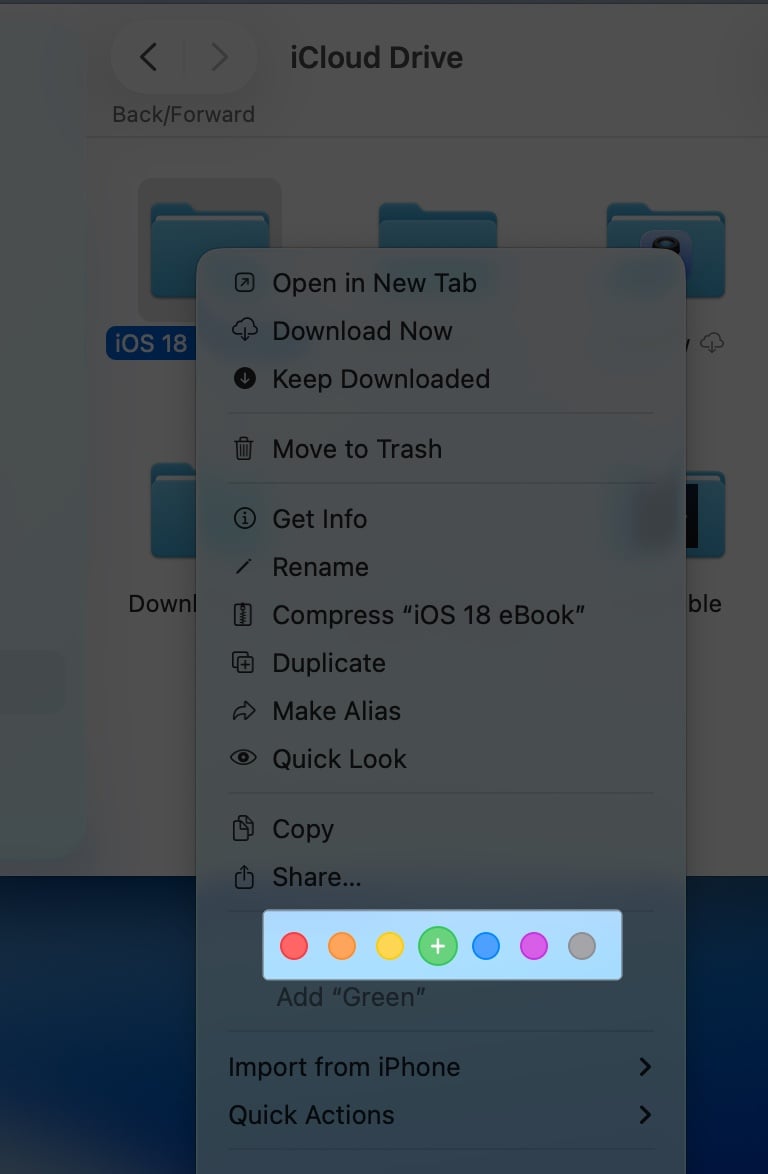Select Make Alias entry
This screenshot has height=1174, width=768.
[441, 711]
